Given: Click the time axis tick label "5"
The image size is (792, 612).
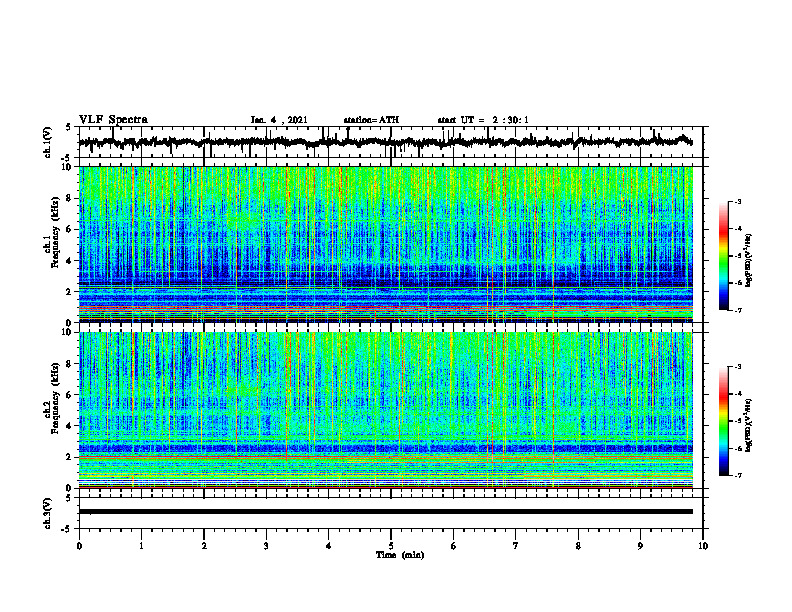Looking at the screenshot, I should tap(391, 546).
